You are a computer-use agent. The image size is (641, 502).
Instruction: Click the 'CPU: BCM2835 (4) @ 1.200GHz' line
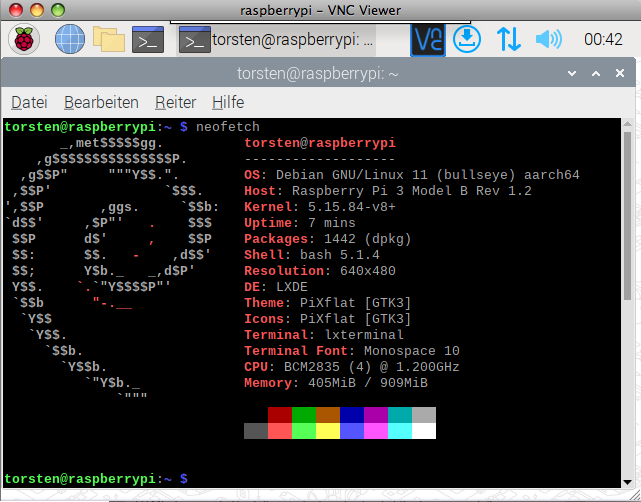tap(352, 367)
